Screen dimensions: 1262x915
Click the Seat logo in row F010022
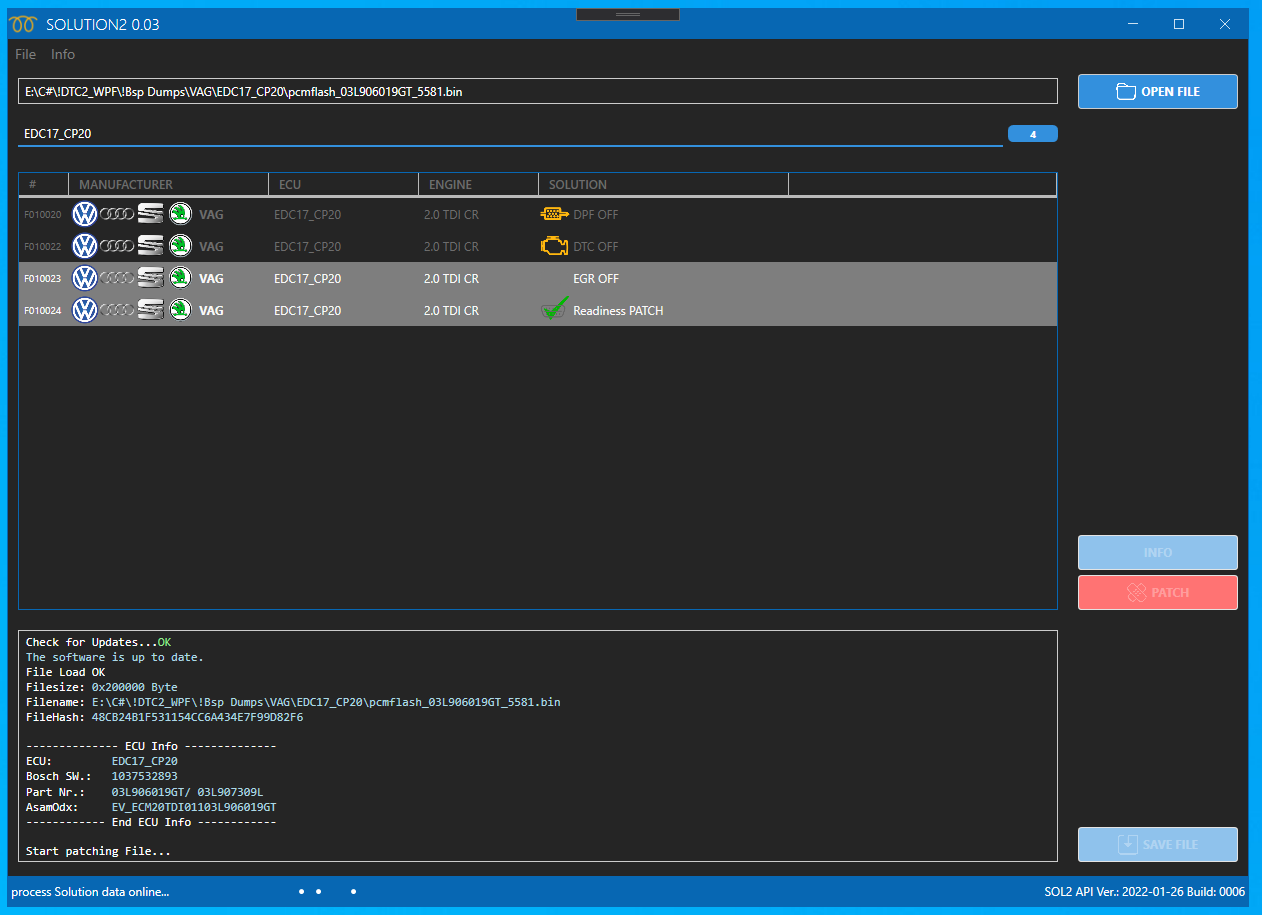(150, 246)
